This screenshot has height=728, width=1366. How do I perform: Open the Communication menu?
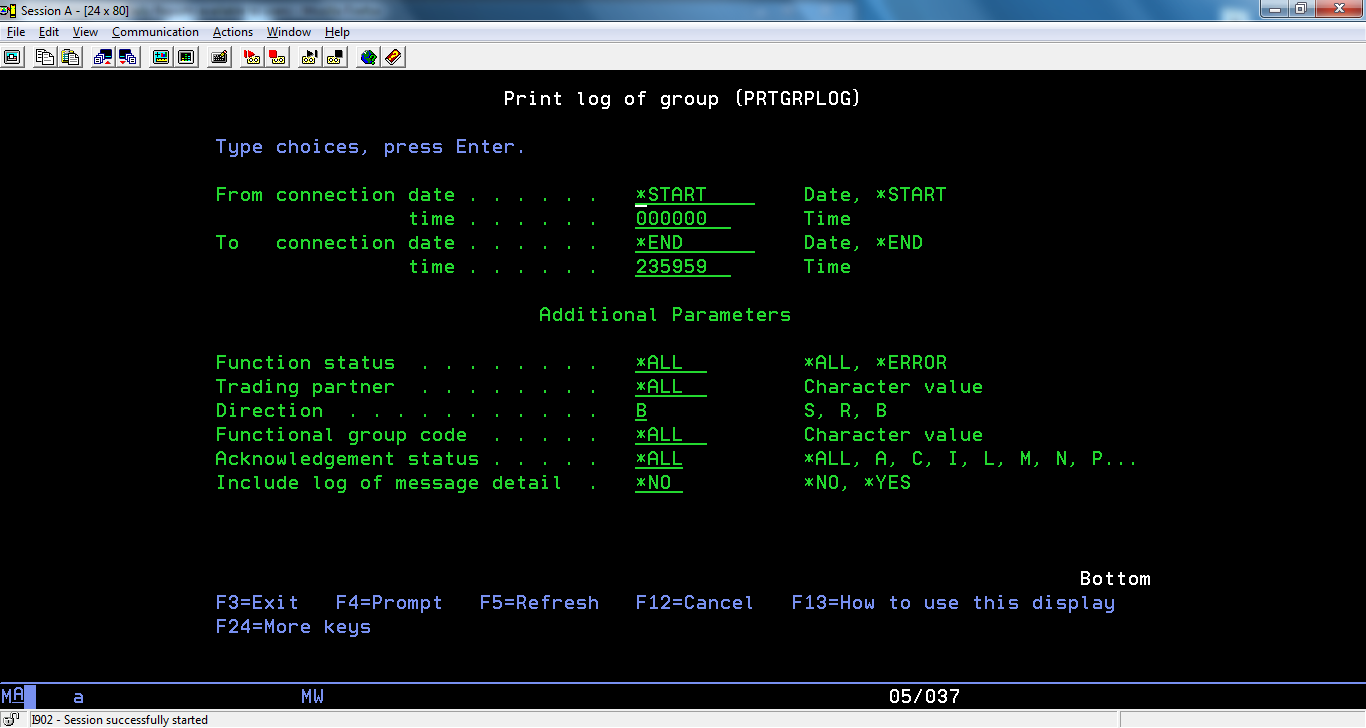coord(155,32)
